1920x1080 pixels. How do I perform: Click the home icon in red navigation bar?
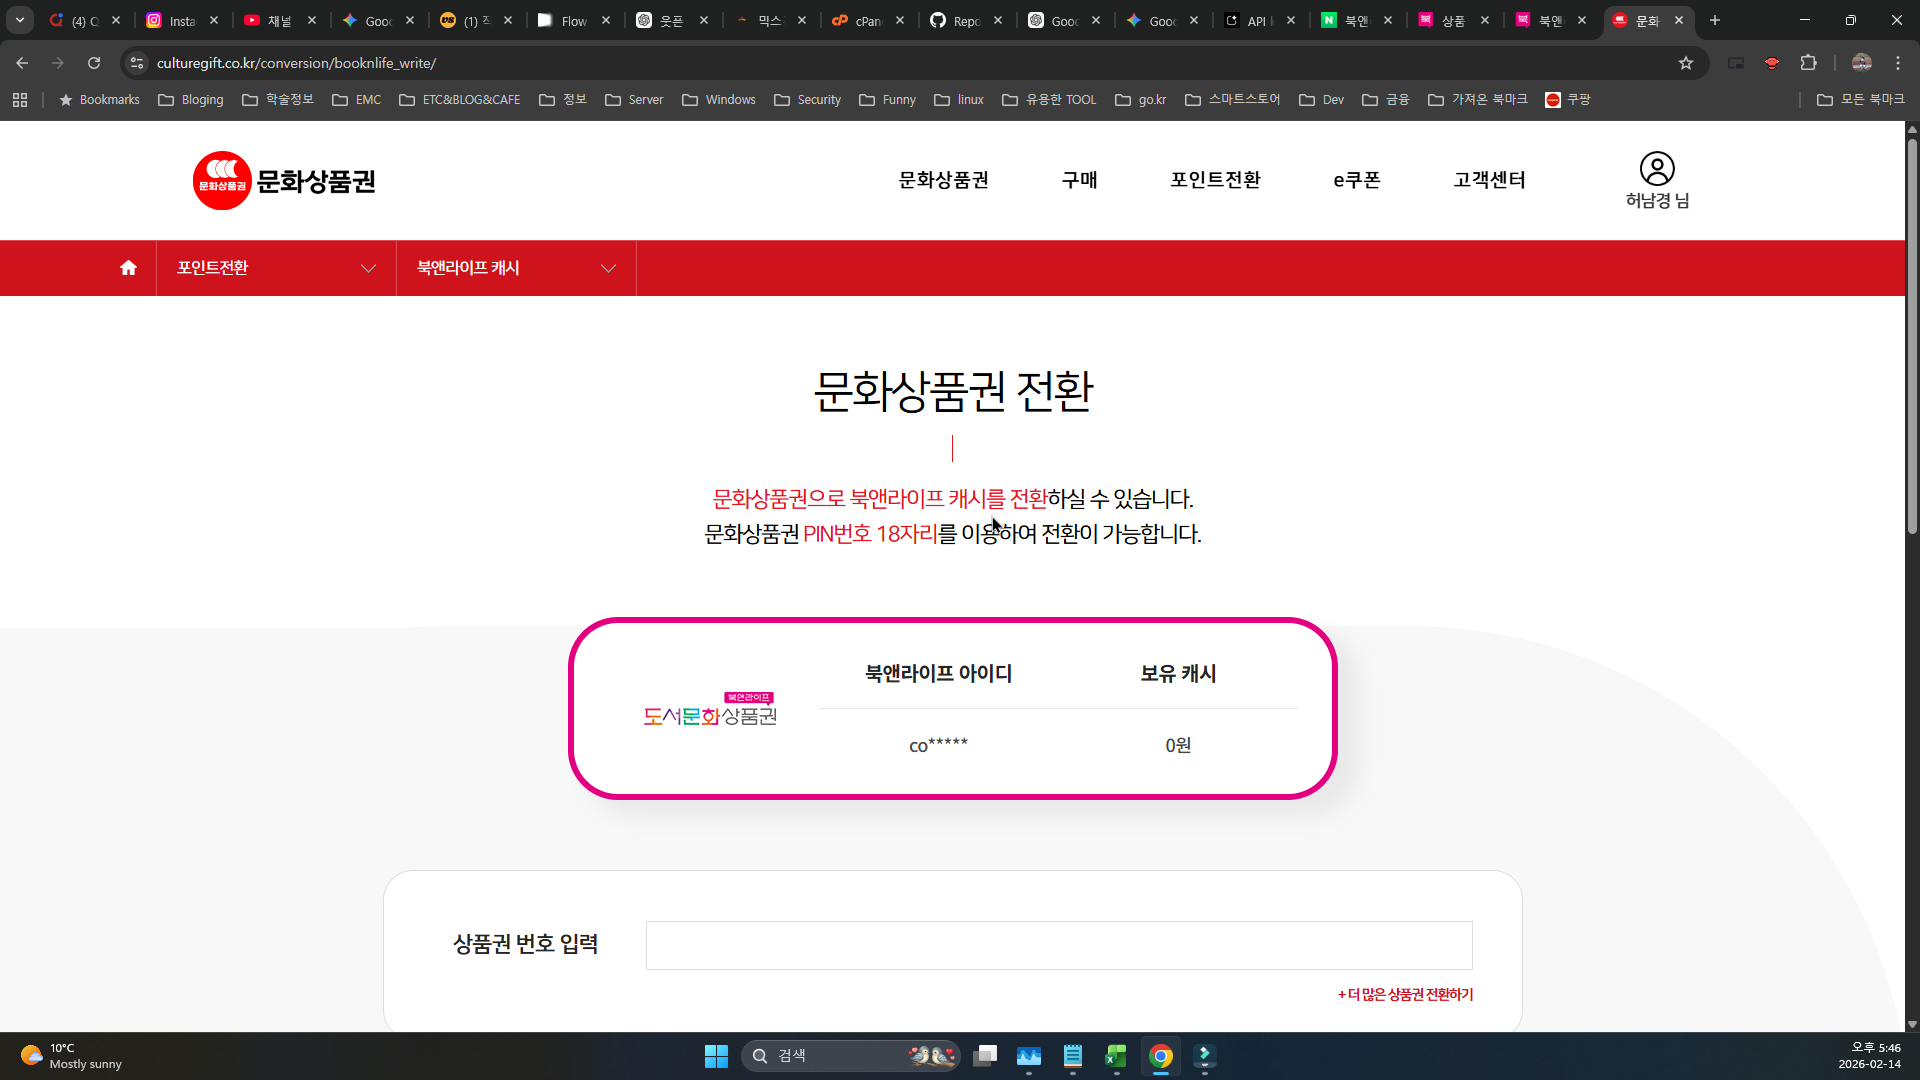point(127,267)
